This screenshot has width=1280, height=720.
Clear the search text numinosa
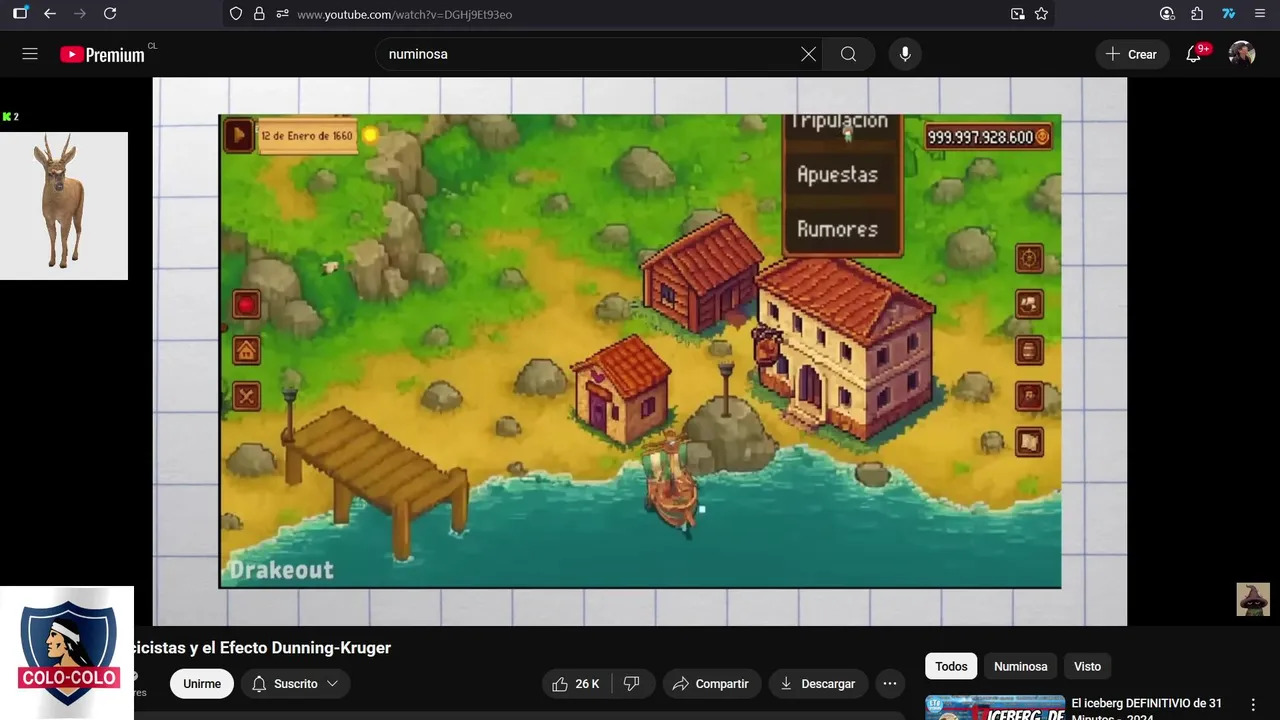(x=808, y=54)
